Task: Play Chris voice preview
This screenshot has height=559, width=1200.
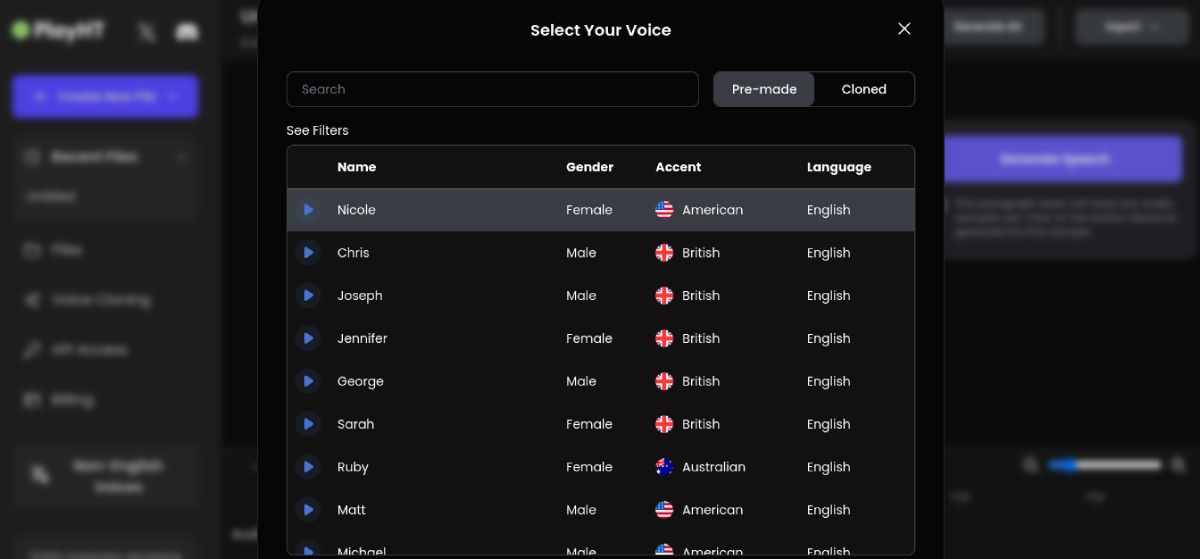Action: [x=308, y=253]
